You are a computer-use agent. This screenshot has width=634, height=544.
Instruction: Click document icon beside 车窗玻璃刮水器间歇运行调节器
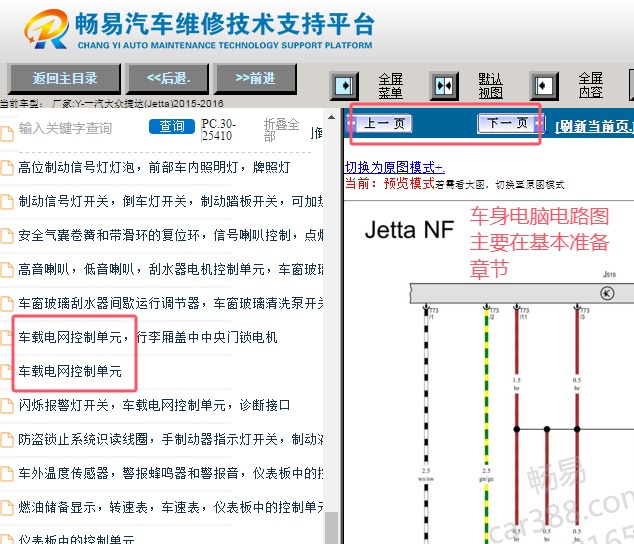pyautogui.click(x=7, y=304)
